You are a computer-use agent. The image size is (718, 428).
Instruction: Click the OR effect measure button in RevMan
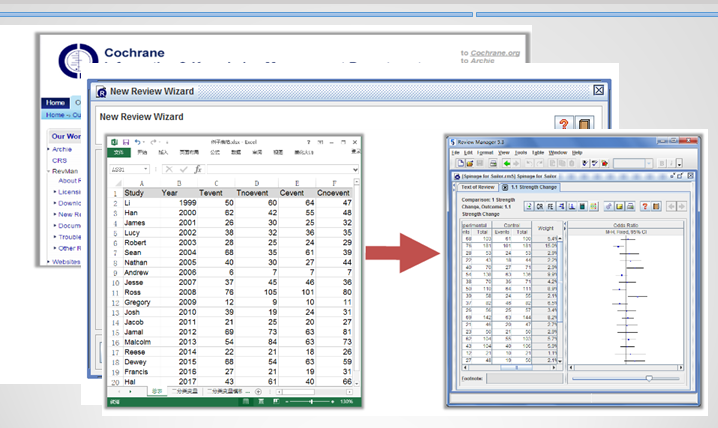point(540,206)
